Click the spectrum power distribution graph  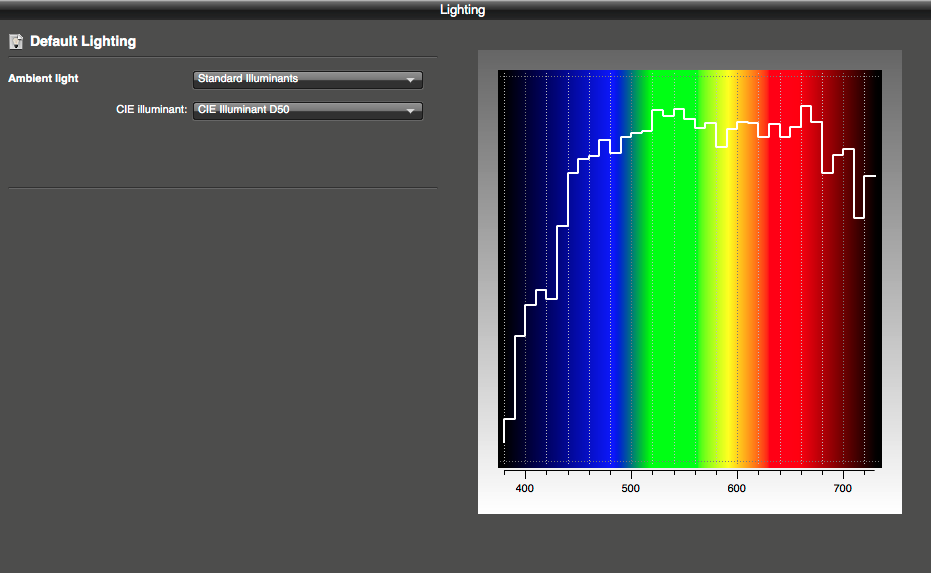click(x=690, y=269)
